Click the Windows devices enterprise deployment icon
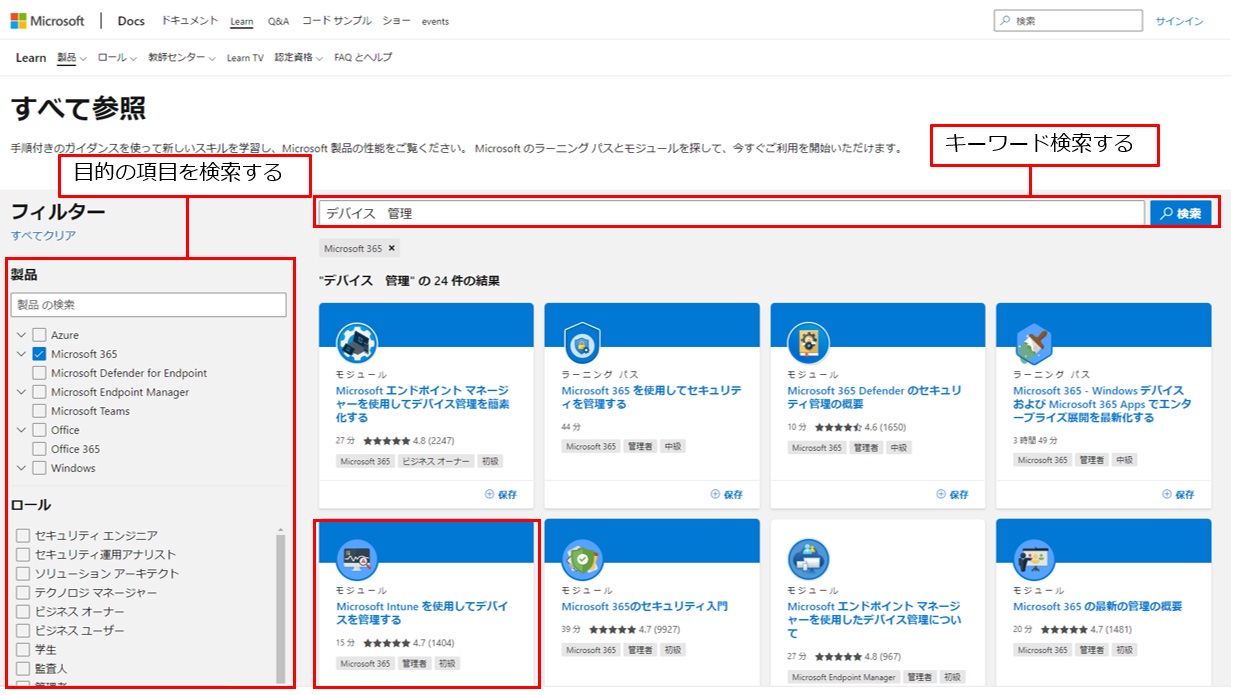1233x695 pixels. 1034,343
